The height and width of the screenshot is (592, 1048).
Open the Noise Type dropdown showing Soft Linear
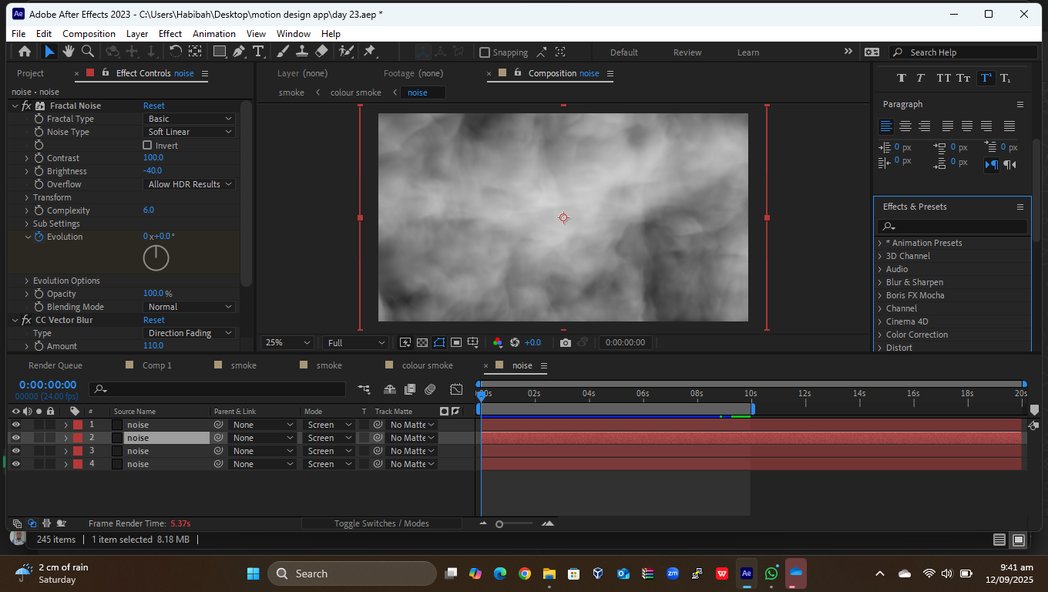coord(189,132)
